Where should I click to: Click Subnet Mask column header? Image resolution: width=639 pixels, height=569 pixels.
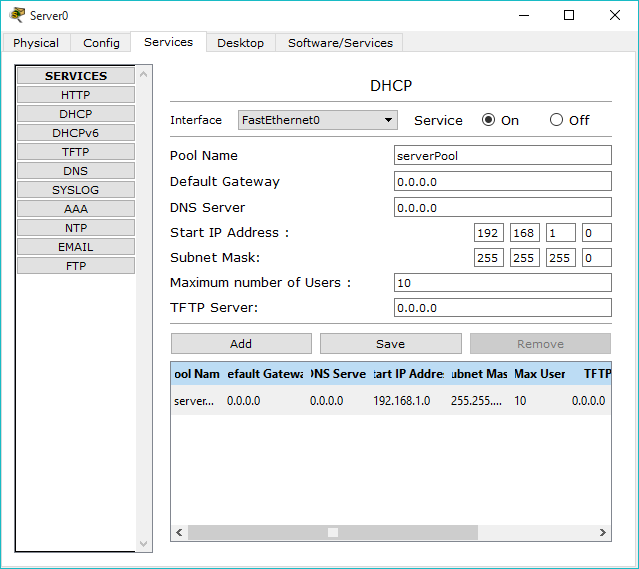(x=479, y=374)
